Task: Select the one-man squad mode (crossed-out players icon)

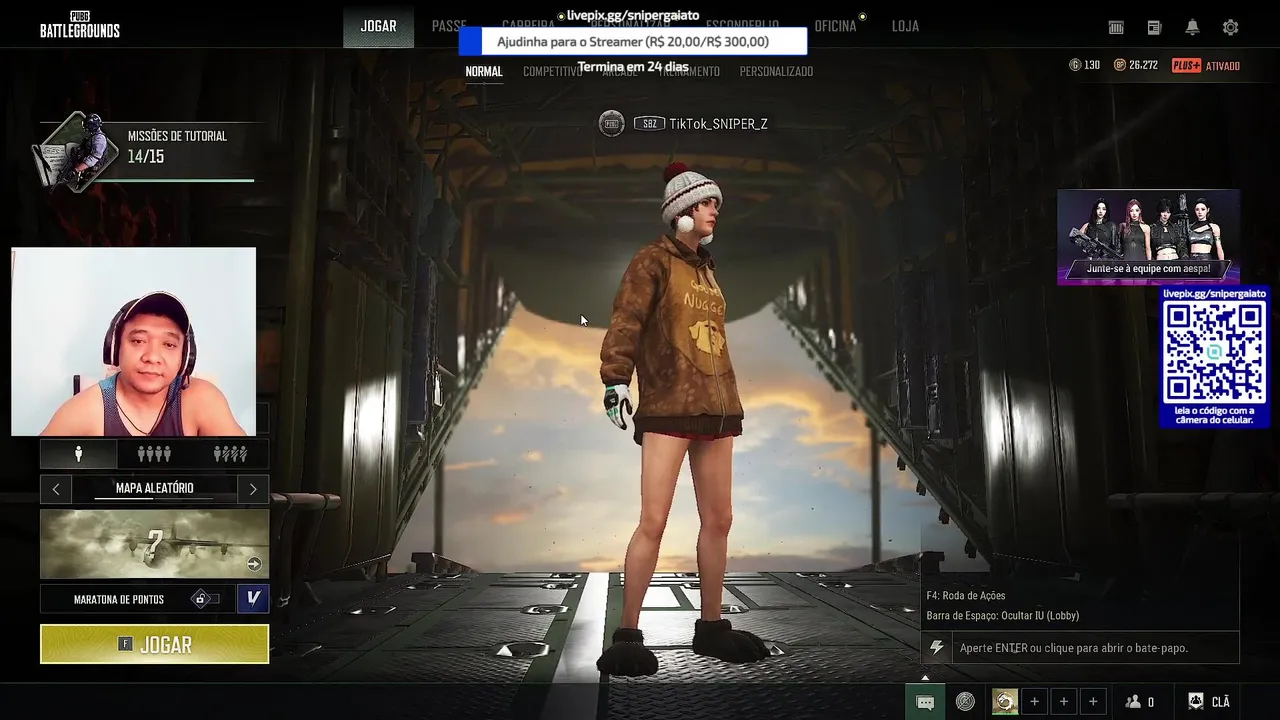Action: pyautogui.click(x=230, y=454)
